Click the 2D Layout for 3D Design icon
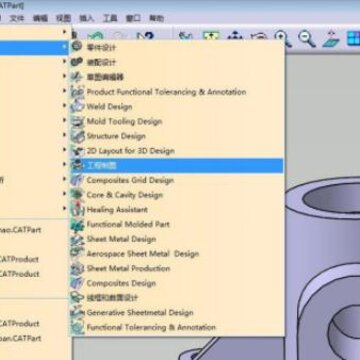 [x=77, y=151]
